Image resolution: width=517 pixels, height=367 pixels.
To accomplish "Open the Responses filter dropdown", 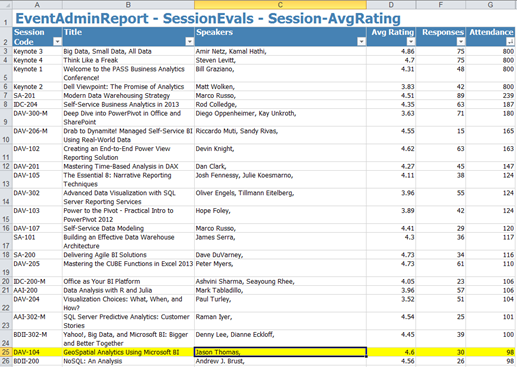I will [x=460, y=41].
